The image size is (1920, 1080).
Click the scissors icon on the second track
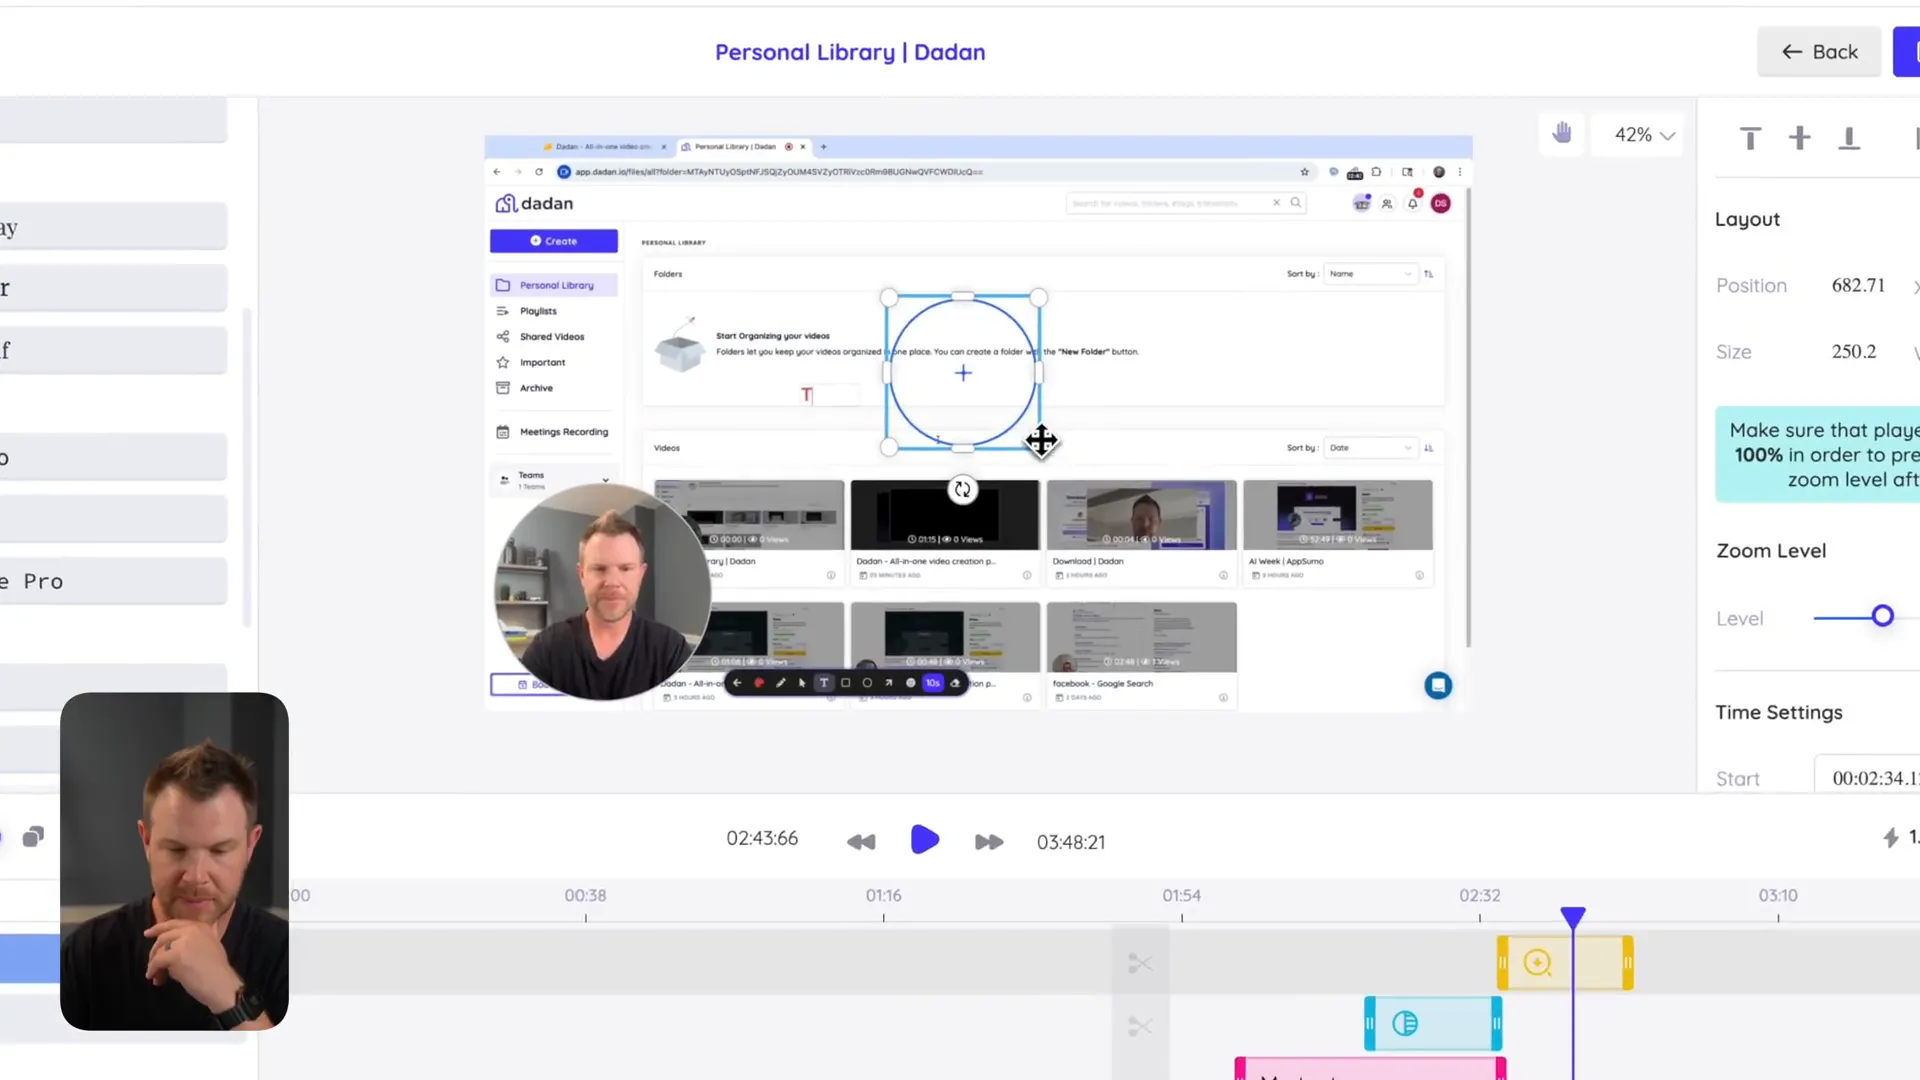1140,1026
